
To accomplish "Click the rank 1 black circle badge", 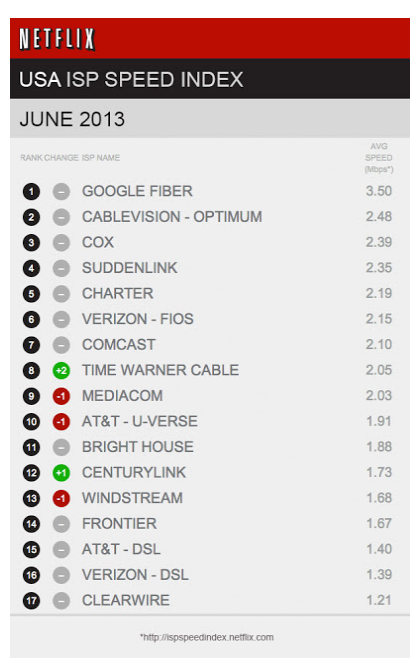I will (x=31, y=192).
